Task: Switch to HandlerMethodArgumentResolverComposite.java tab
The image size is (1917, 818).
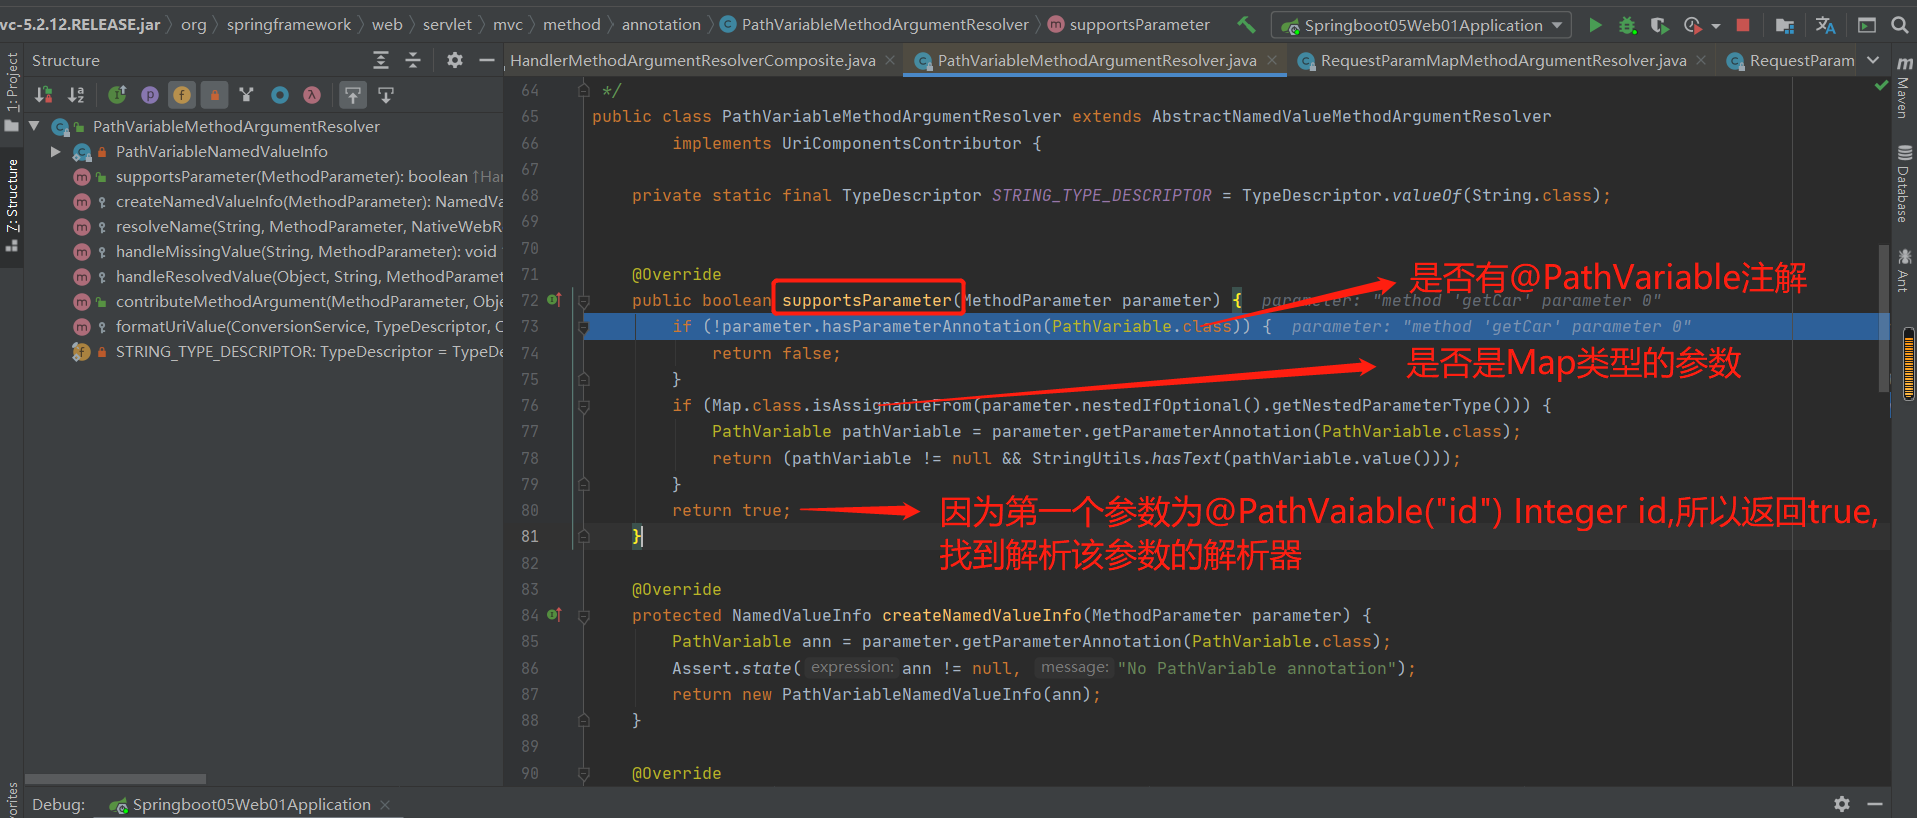Action: click(692, 61)
